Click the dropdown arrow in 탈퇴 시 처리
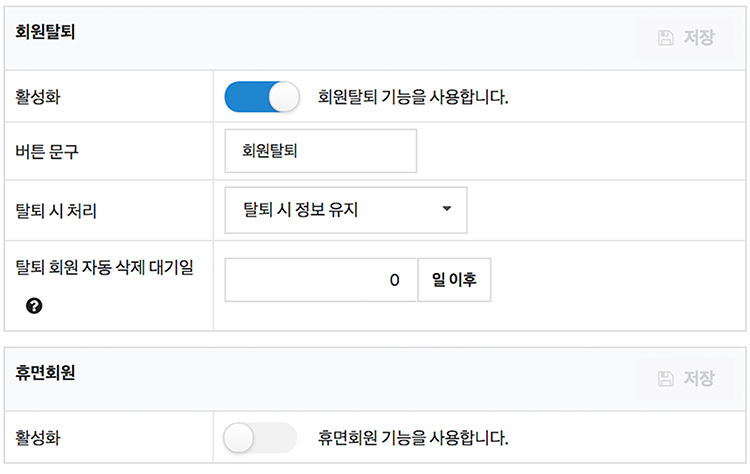This screenshot has height=474, width=750. [x=447, y=209]
